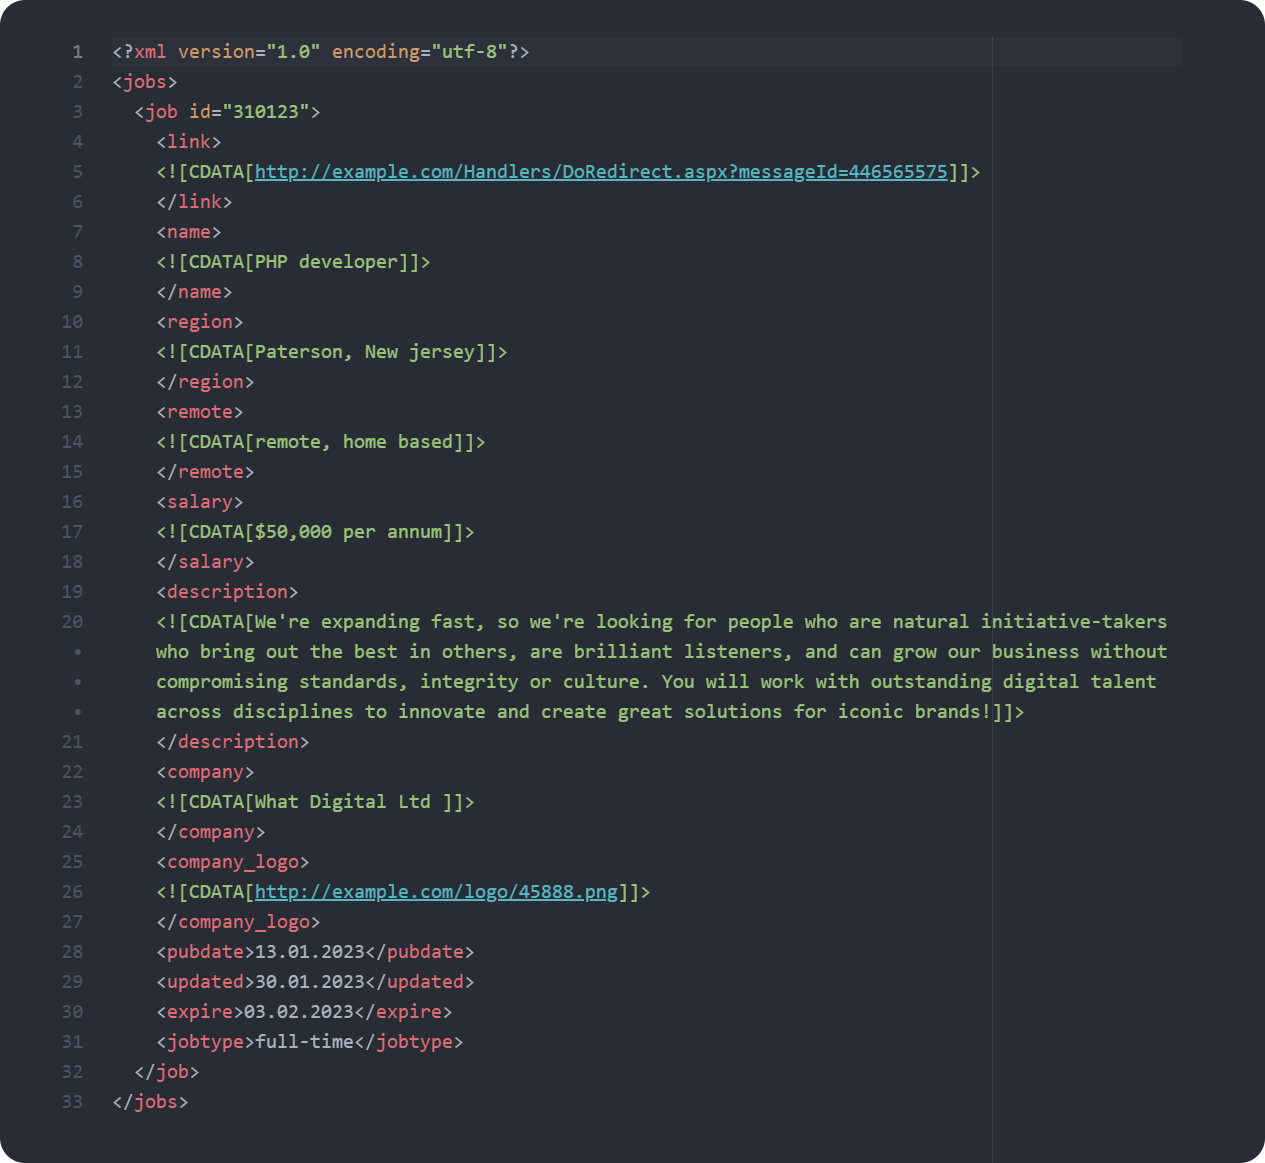The image size is (1265, 1163).
Task: Select the salary value $50,000 per annum
Action: tap(350, 531)
